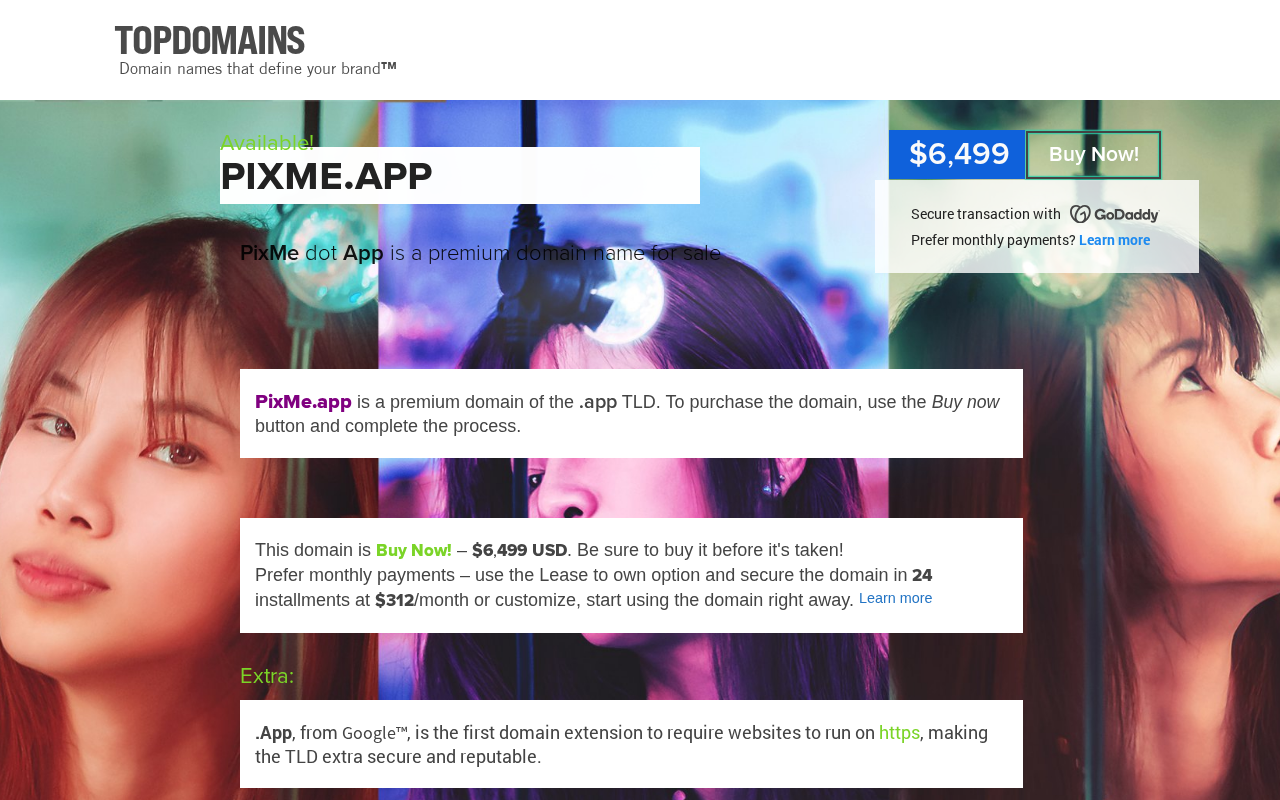
Task: Click the premium domain for sale subtitle
Action: click(480, 253)
